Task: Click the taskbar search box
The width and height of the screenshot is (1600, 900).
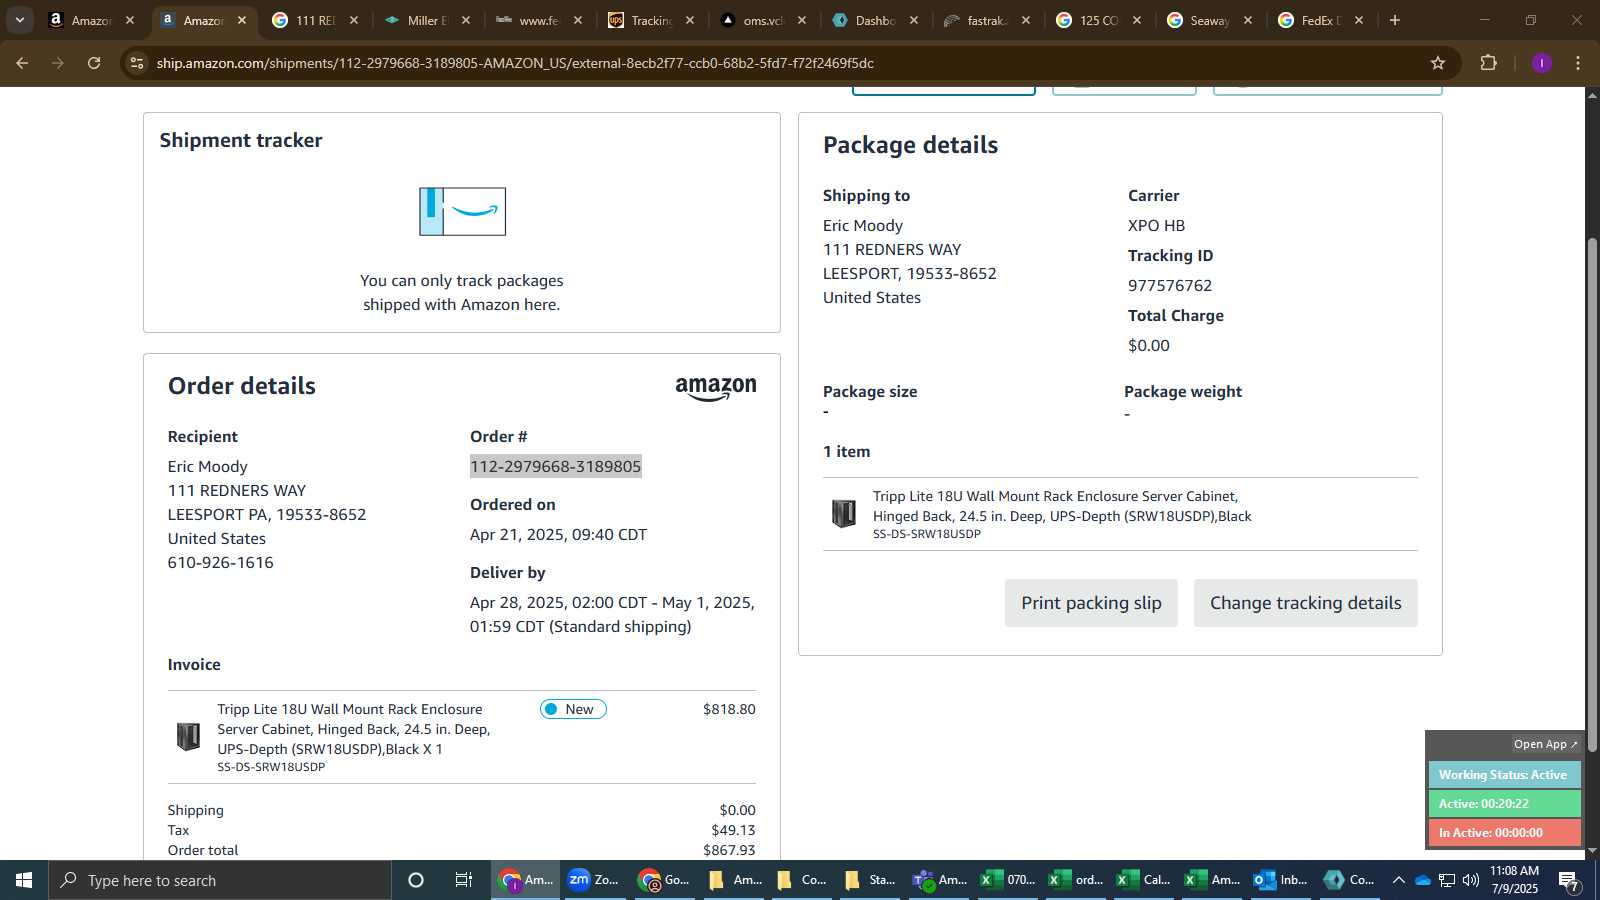Action: pyautogui.click(x=220, y=880)
